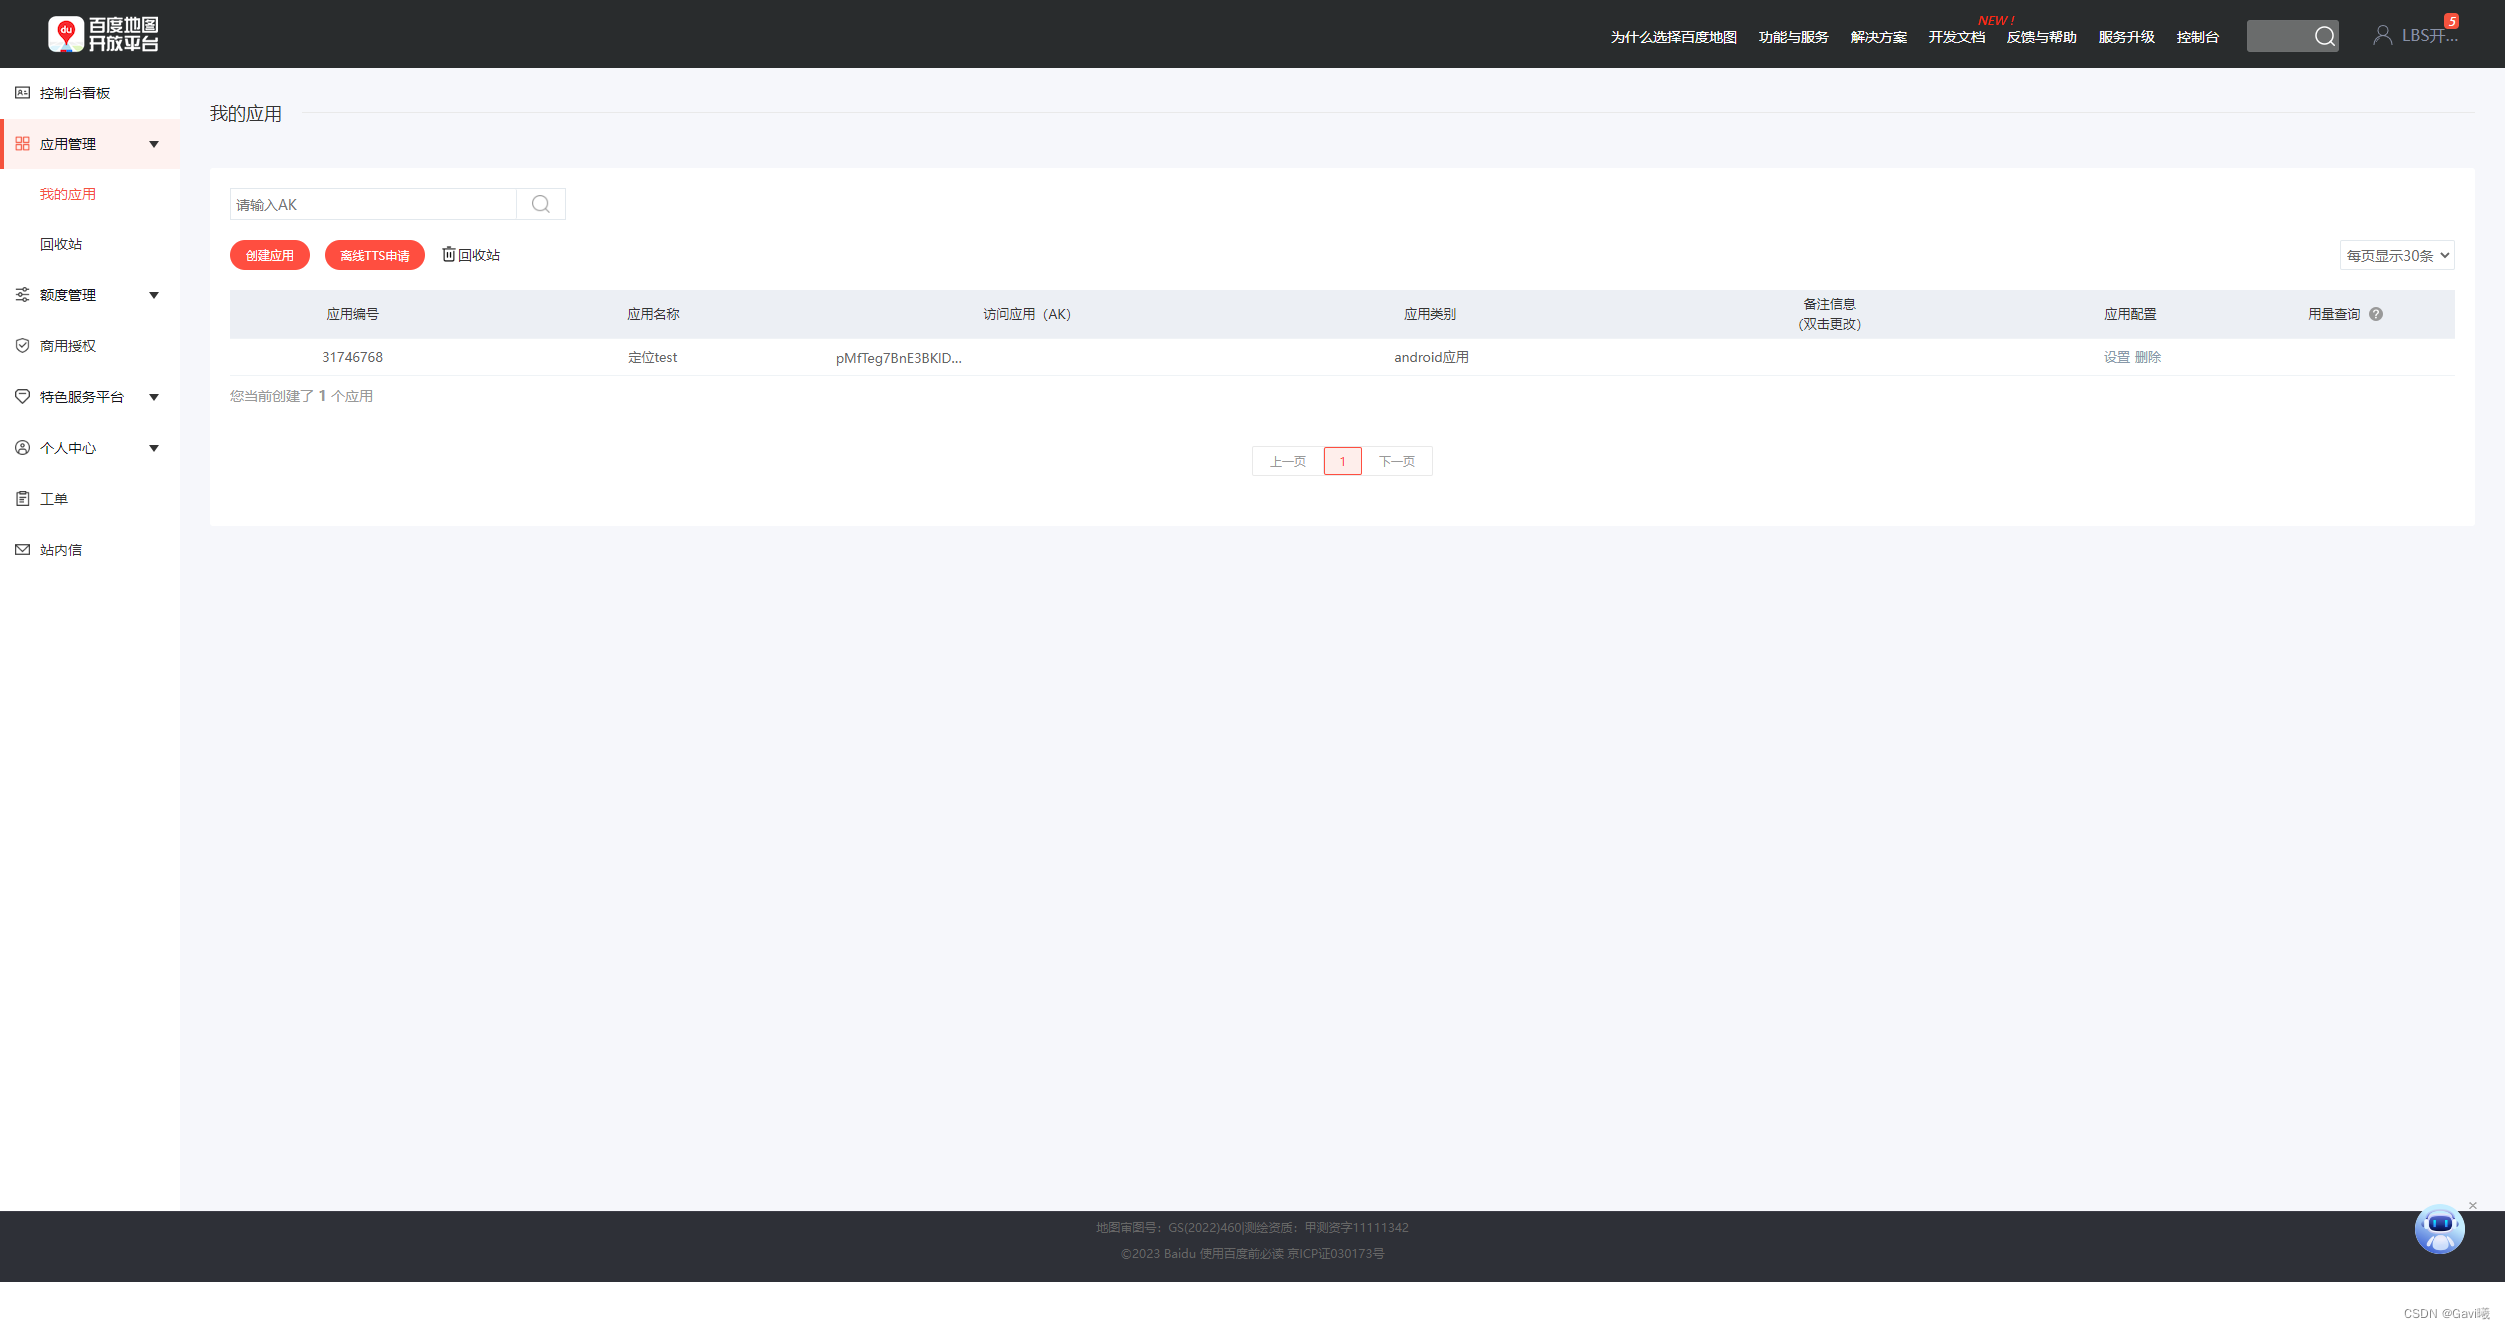Close the robot assistant with small X
Viewport: 2505px width, 1329px height.
coord(2473,1205)
